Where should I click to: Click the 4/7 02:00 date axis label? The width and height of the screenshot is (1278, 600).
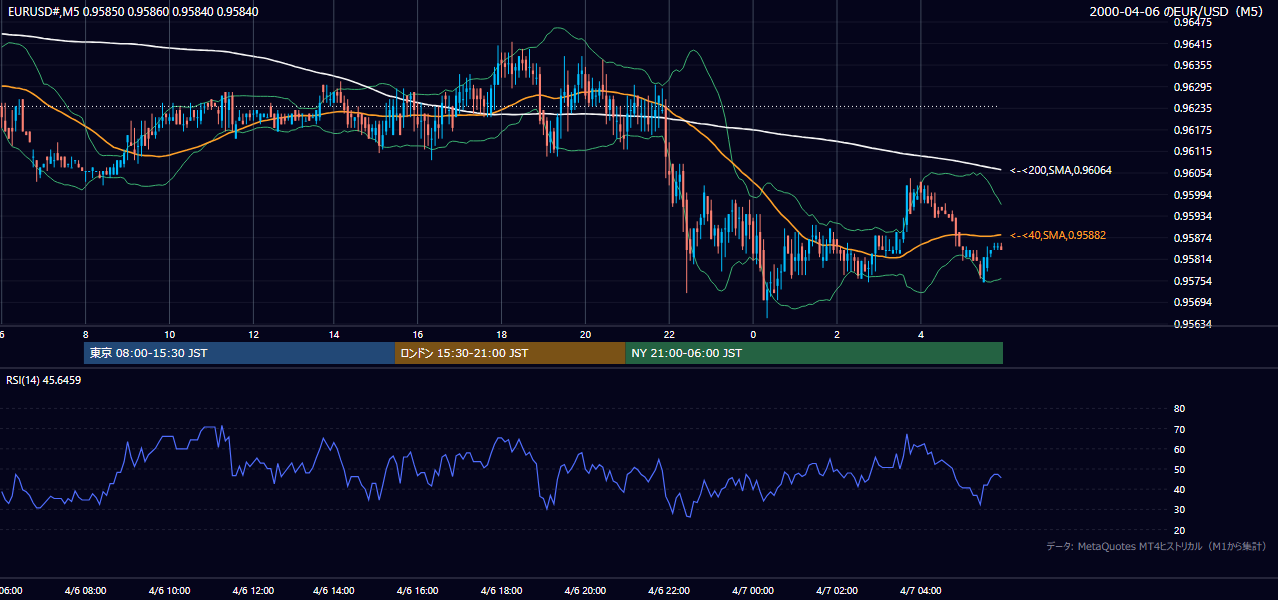click(x=837, y=590)
